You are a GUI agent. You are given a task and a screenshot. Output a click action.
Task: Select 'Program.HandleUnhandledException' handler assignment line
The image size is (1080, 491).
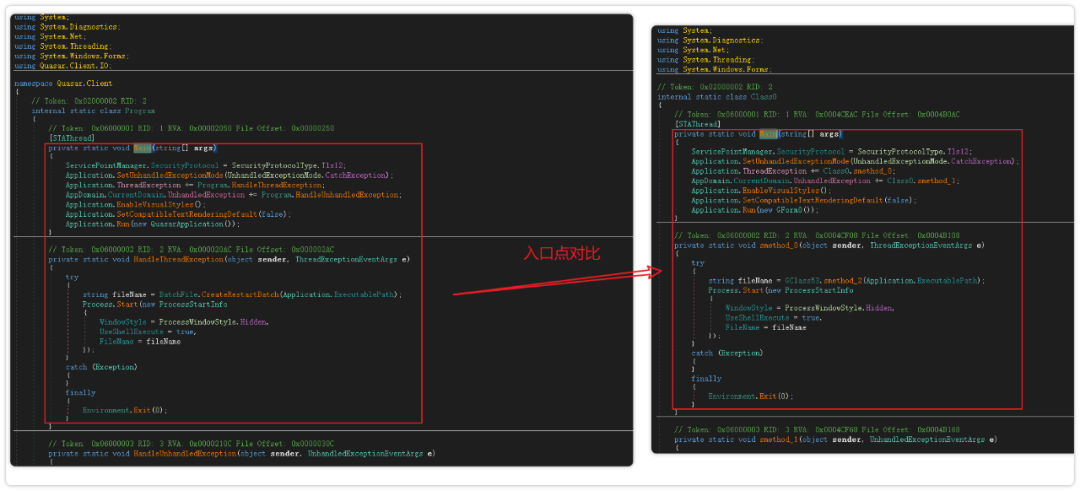point(233,195)
